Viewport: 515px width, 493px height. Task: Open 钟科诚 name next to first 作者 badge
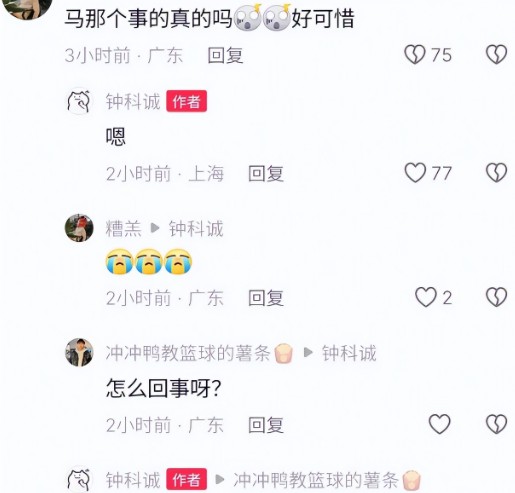[133, 101]
